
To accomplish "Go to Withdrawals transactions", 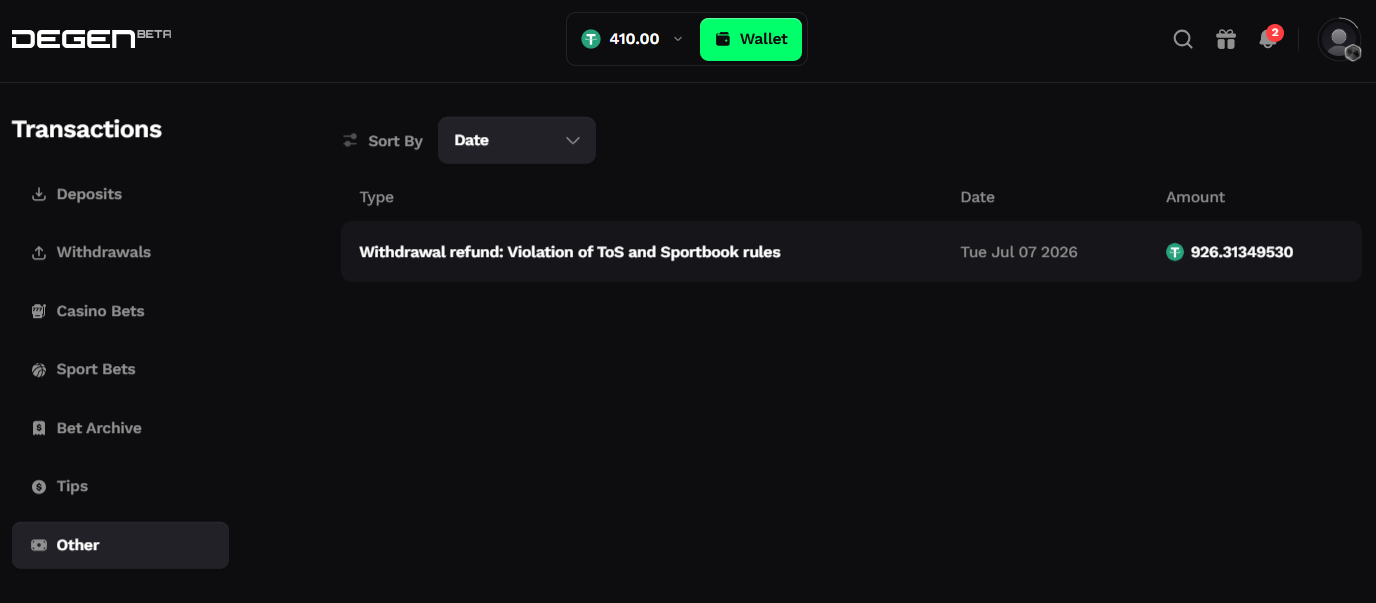I will pos(91,252).
